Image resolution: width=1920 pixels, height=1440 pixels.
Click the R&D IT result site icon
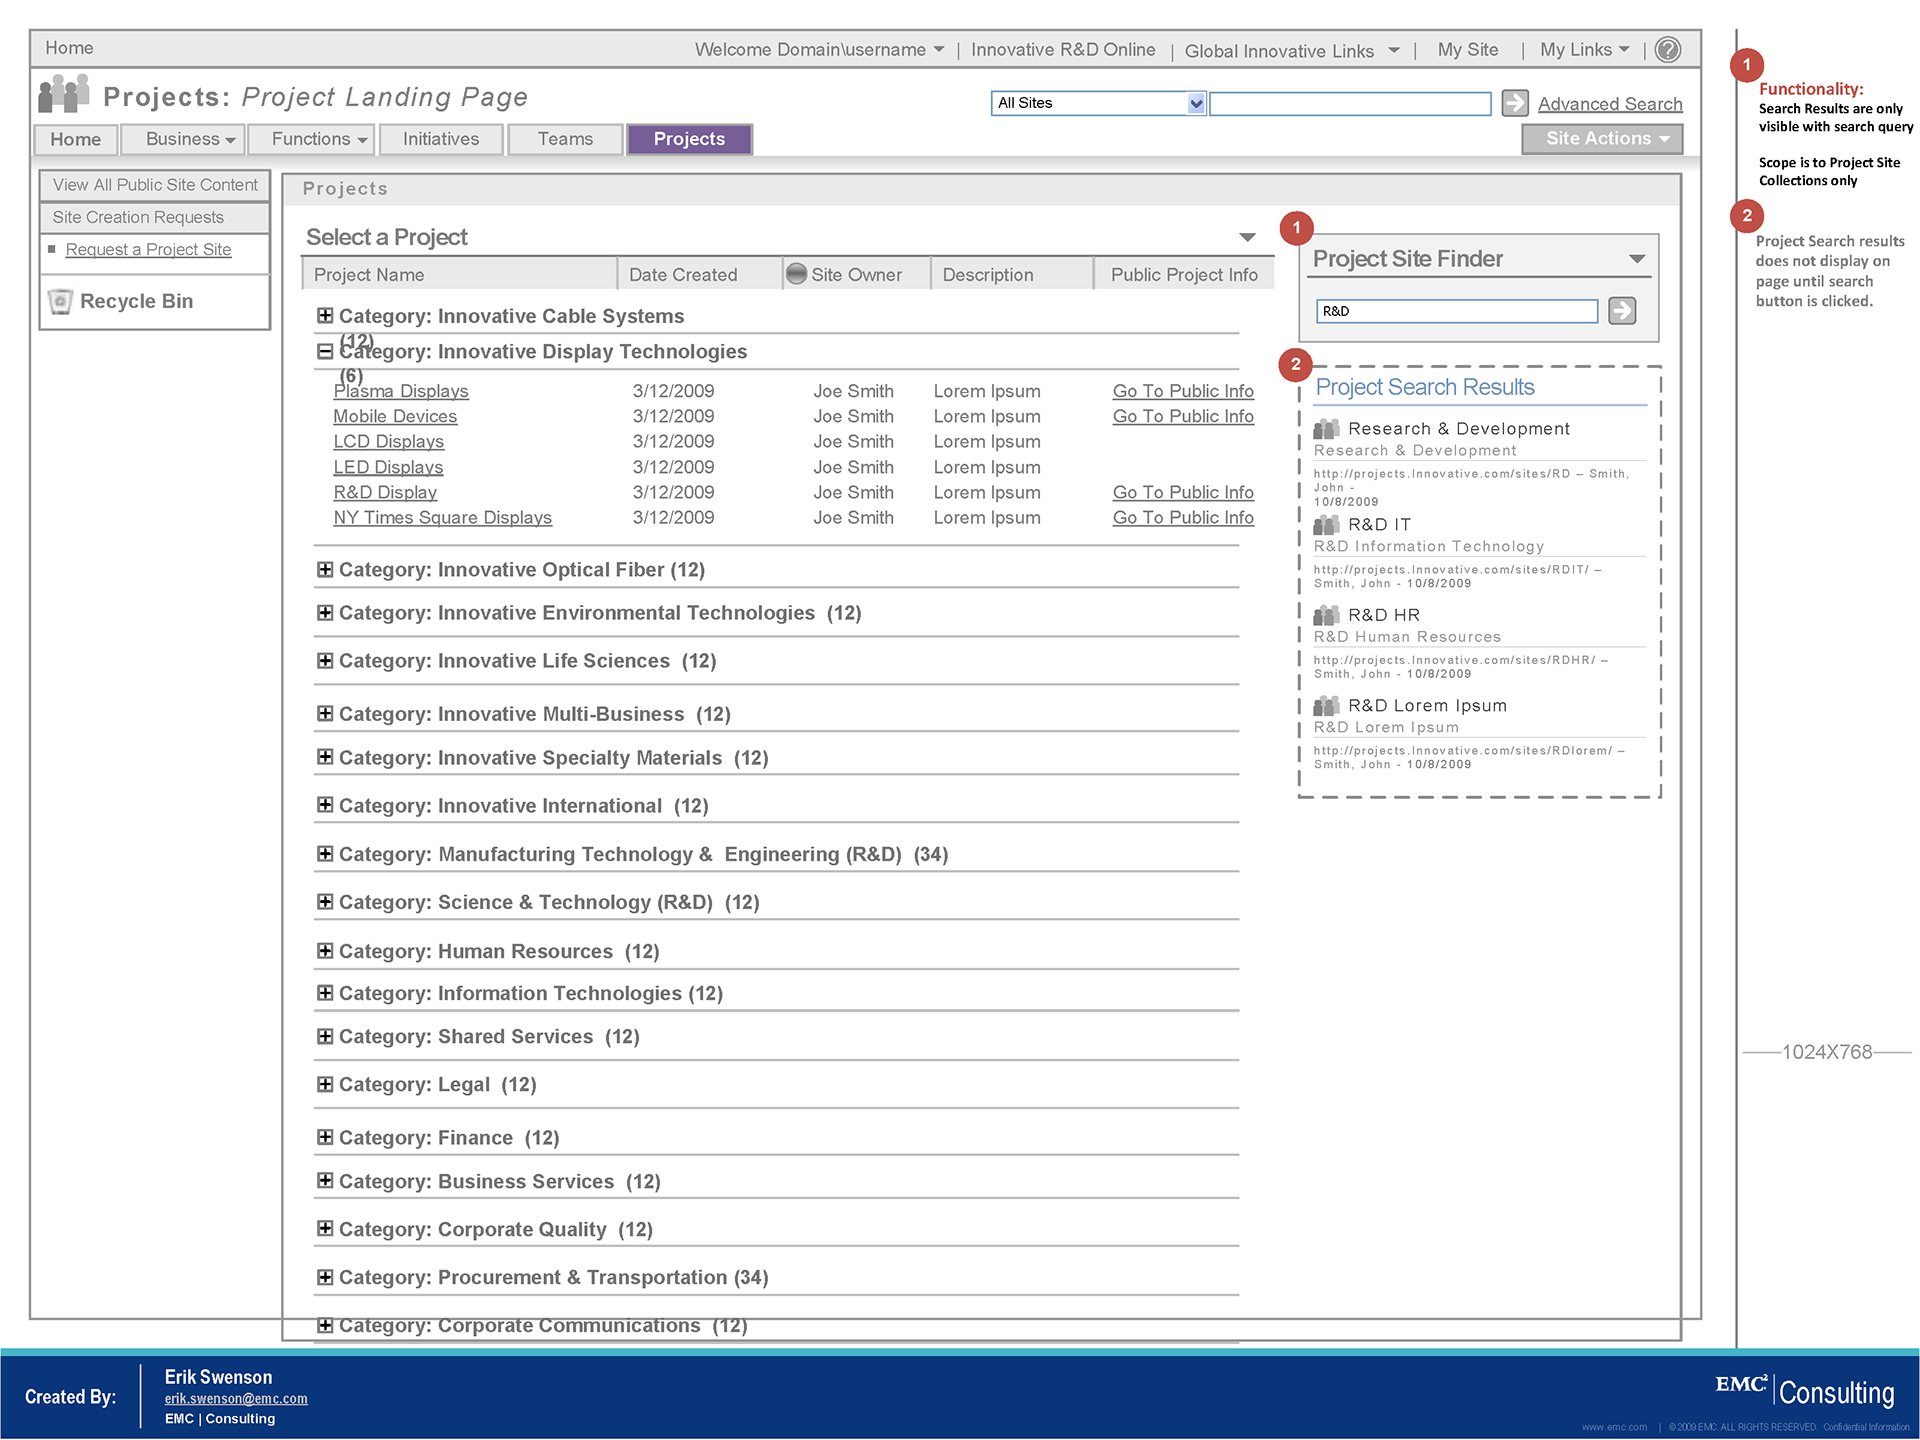(x=1326, y=525)
